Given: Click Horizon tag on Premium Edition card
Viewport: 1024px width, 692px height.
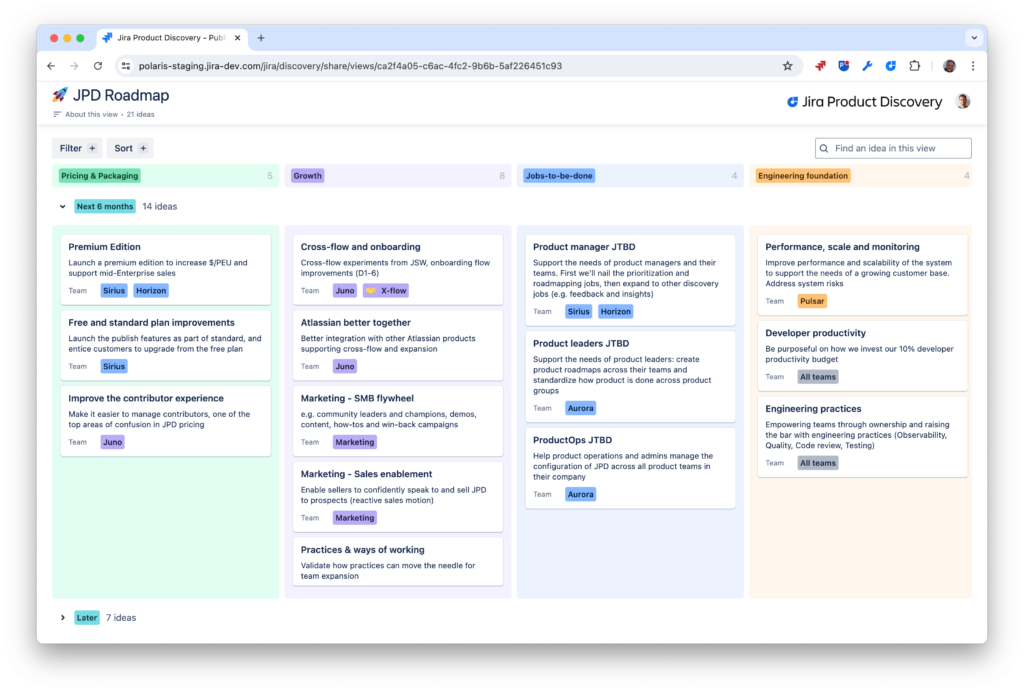Looking at the screenshot, I should tap(151, 291).
